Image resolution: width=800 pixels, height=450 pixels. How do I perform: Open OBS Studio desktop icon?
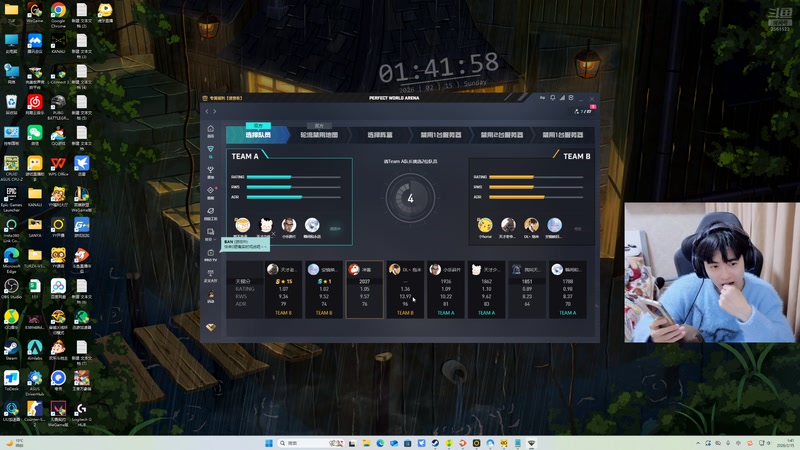click(x=11, y=289)
